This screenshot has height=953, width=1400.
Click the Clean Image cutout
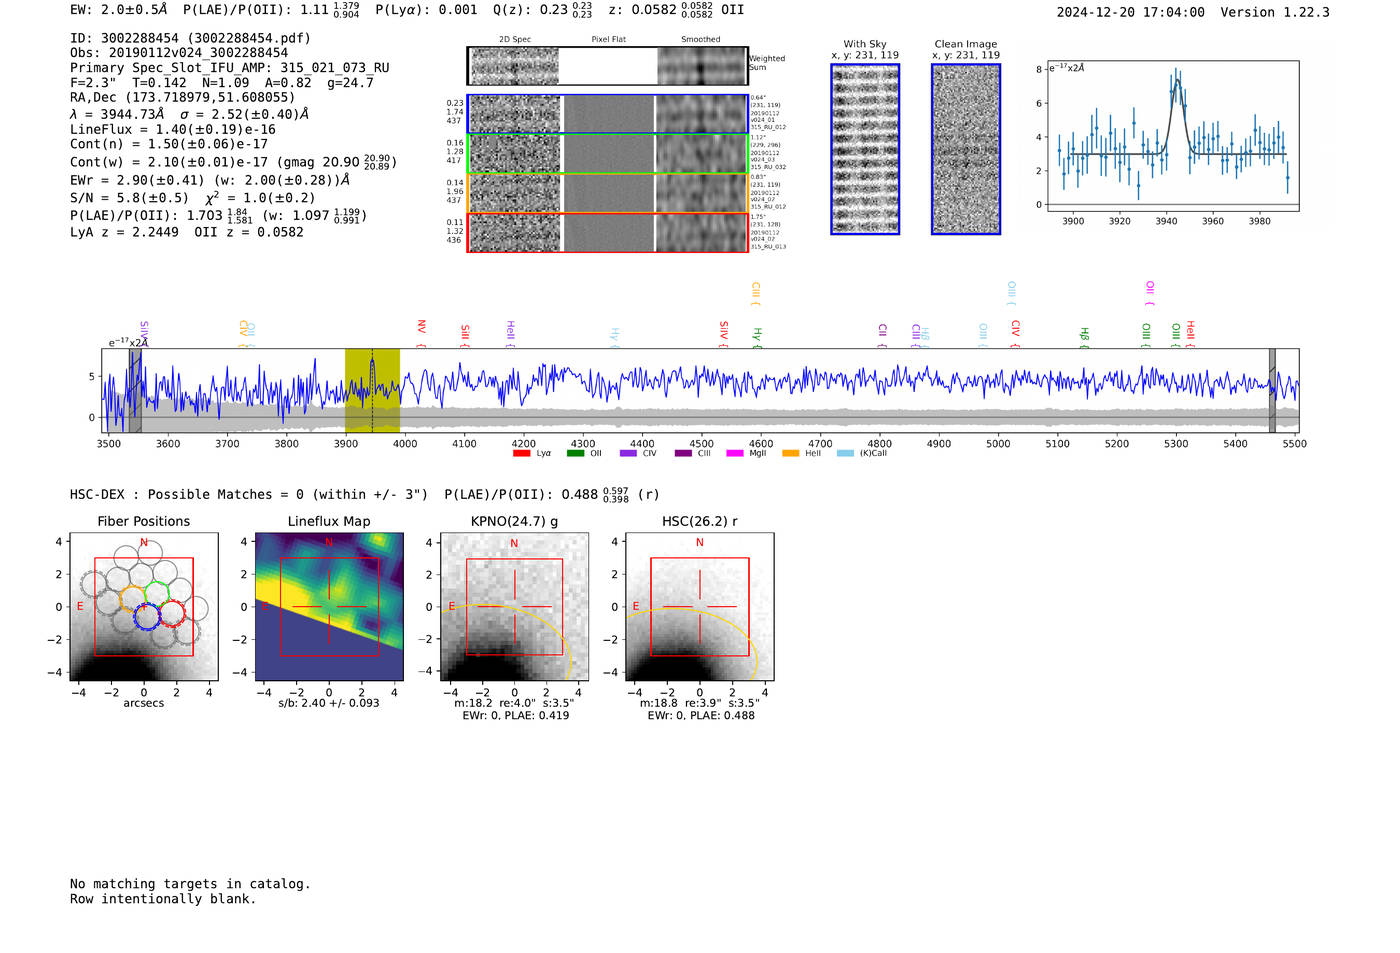coord(966,149)
